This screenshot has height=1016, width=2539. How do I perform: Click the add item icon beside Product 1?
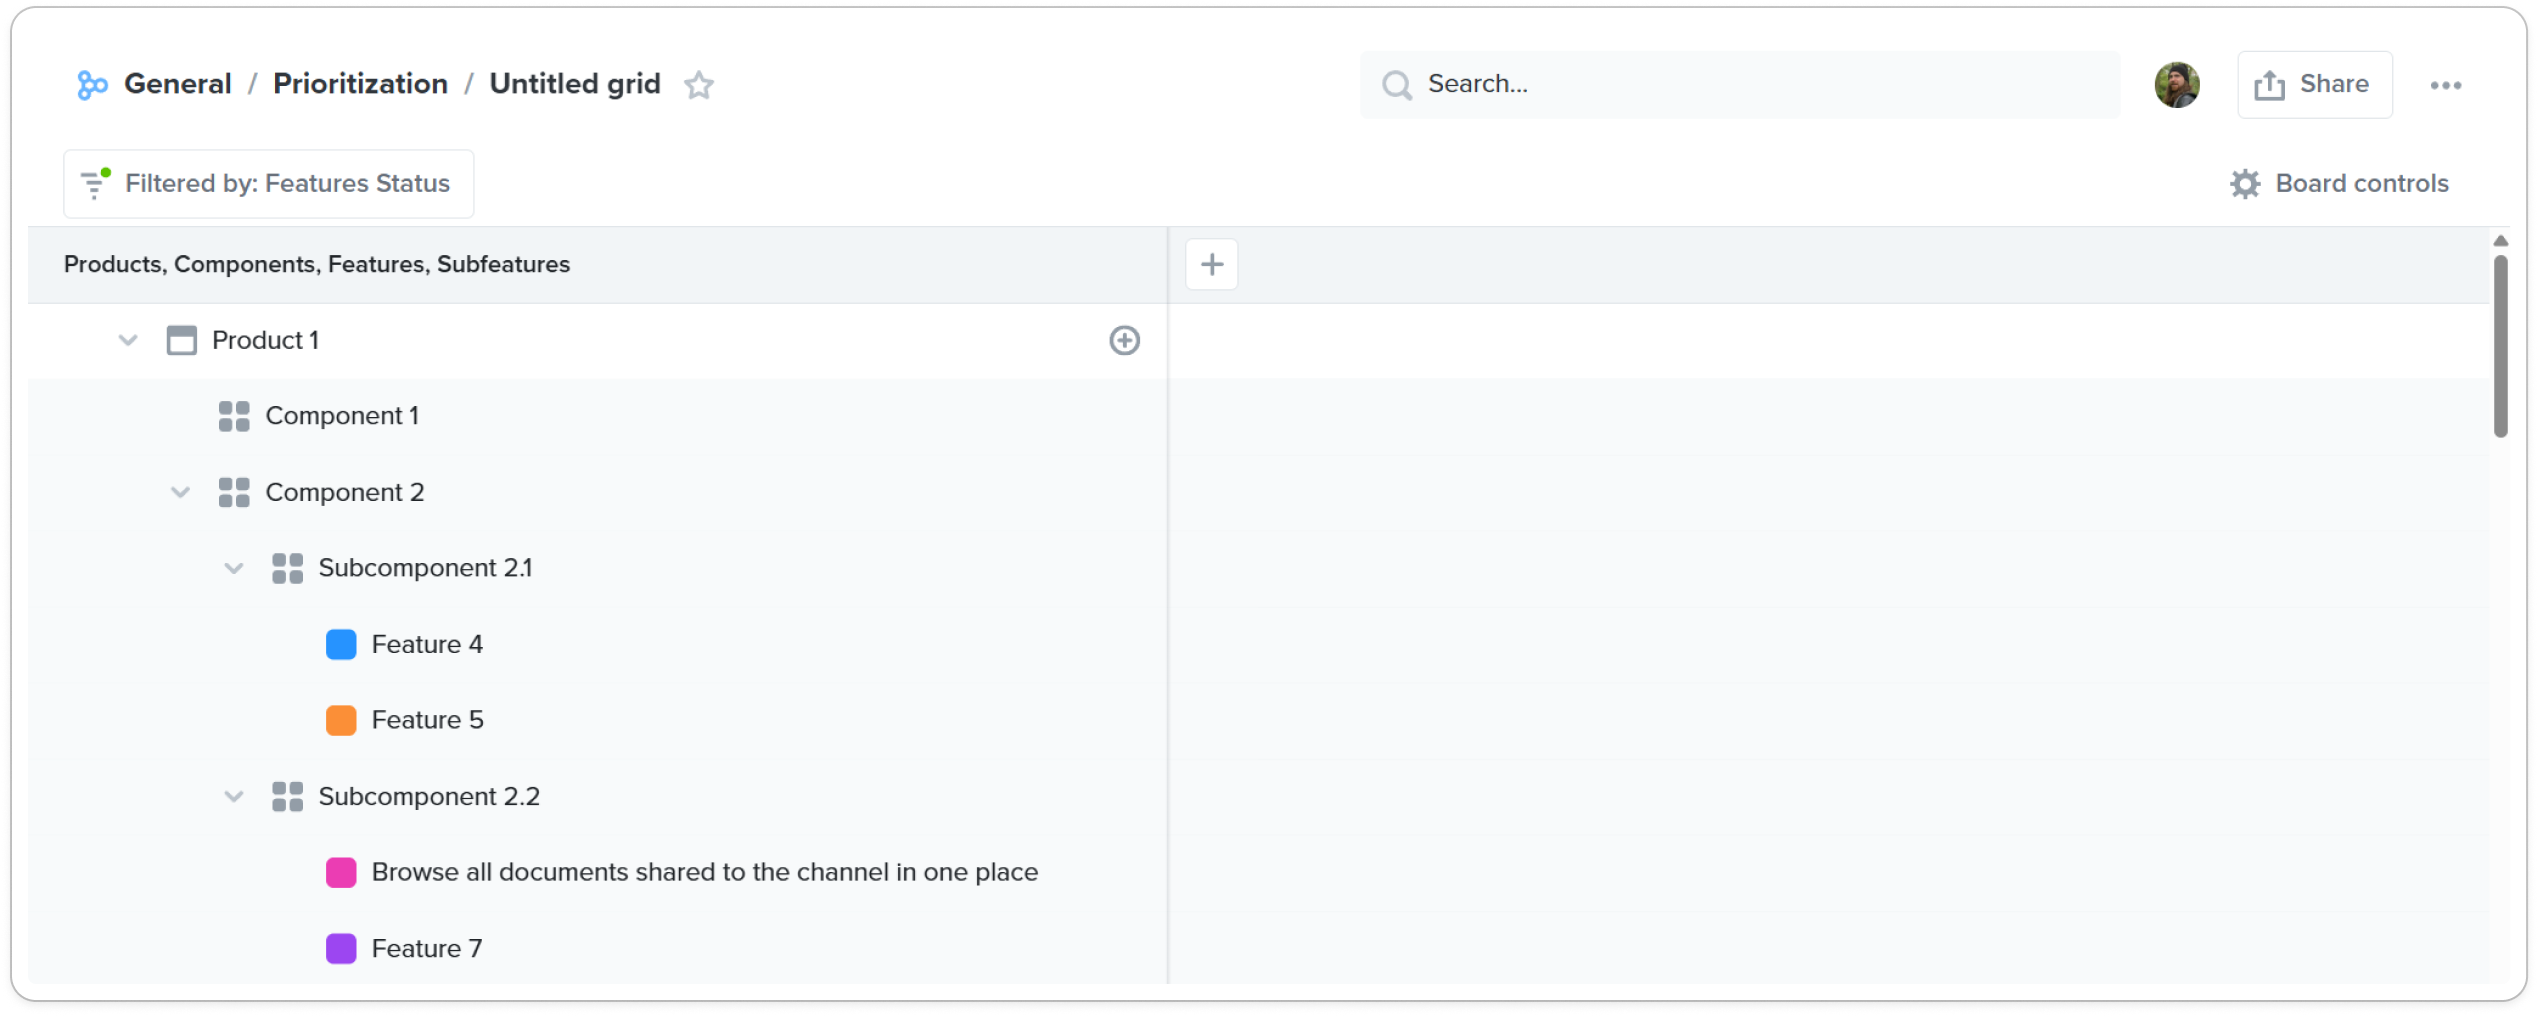click(x=1124, y=340)
